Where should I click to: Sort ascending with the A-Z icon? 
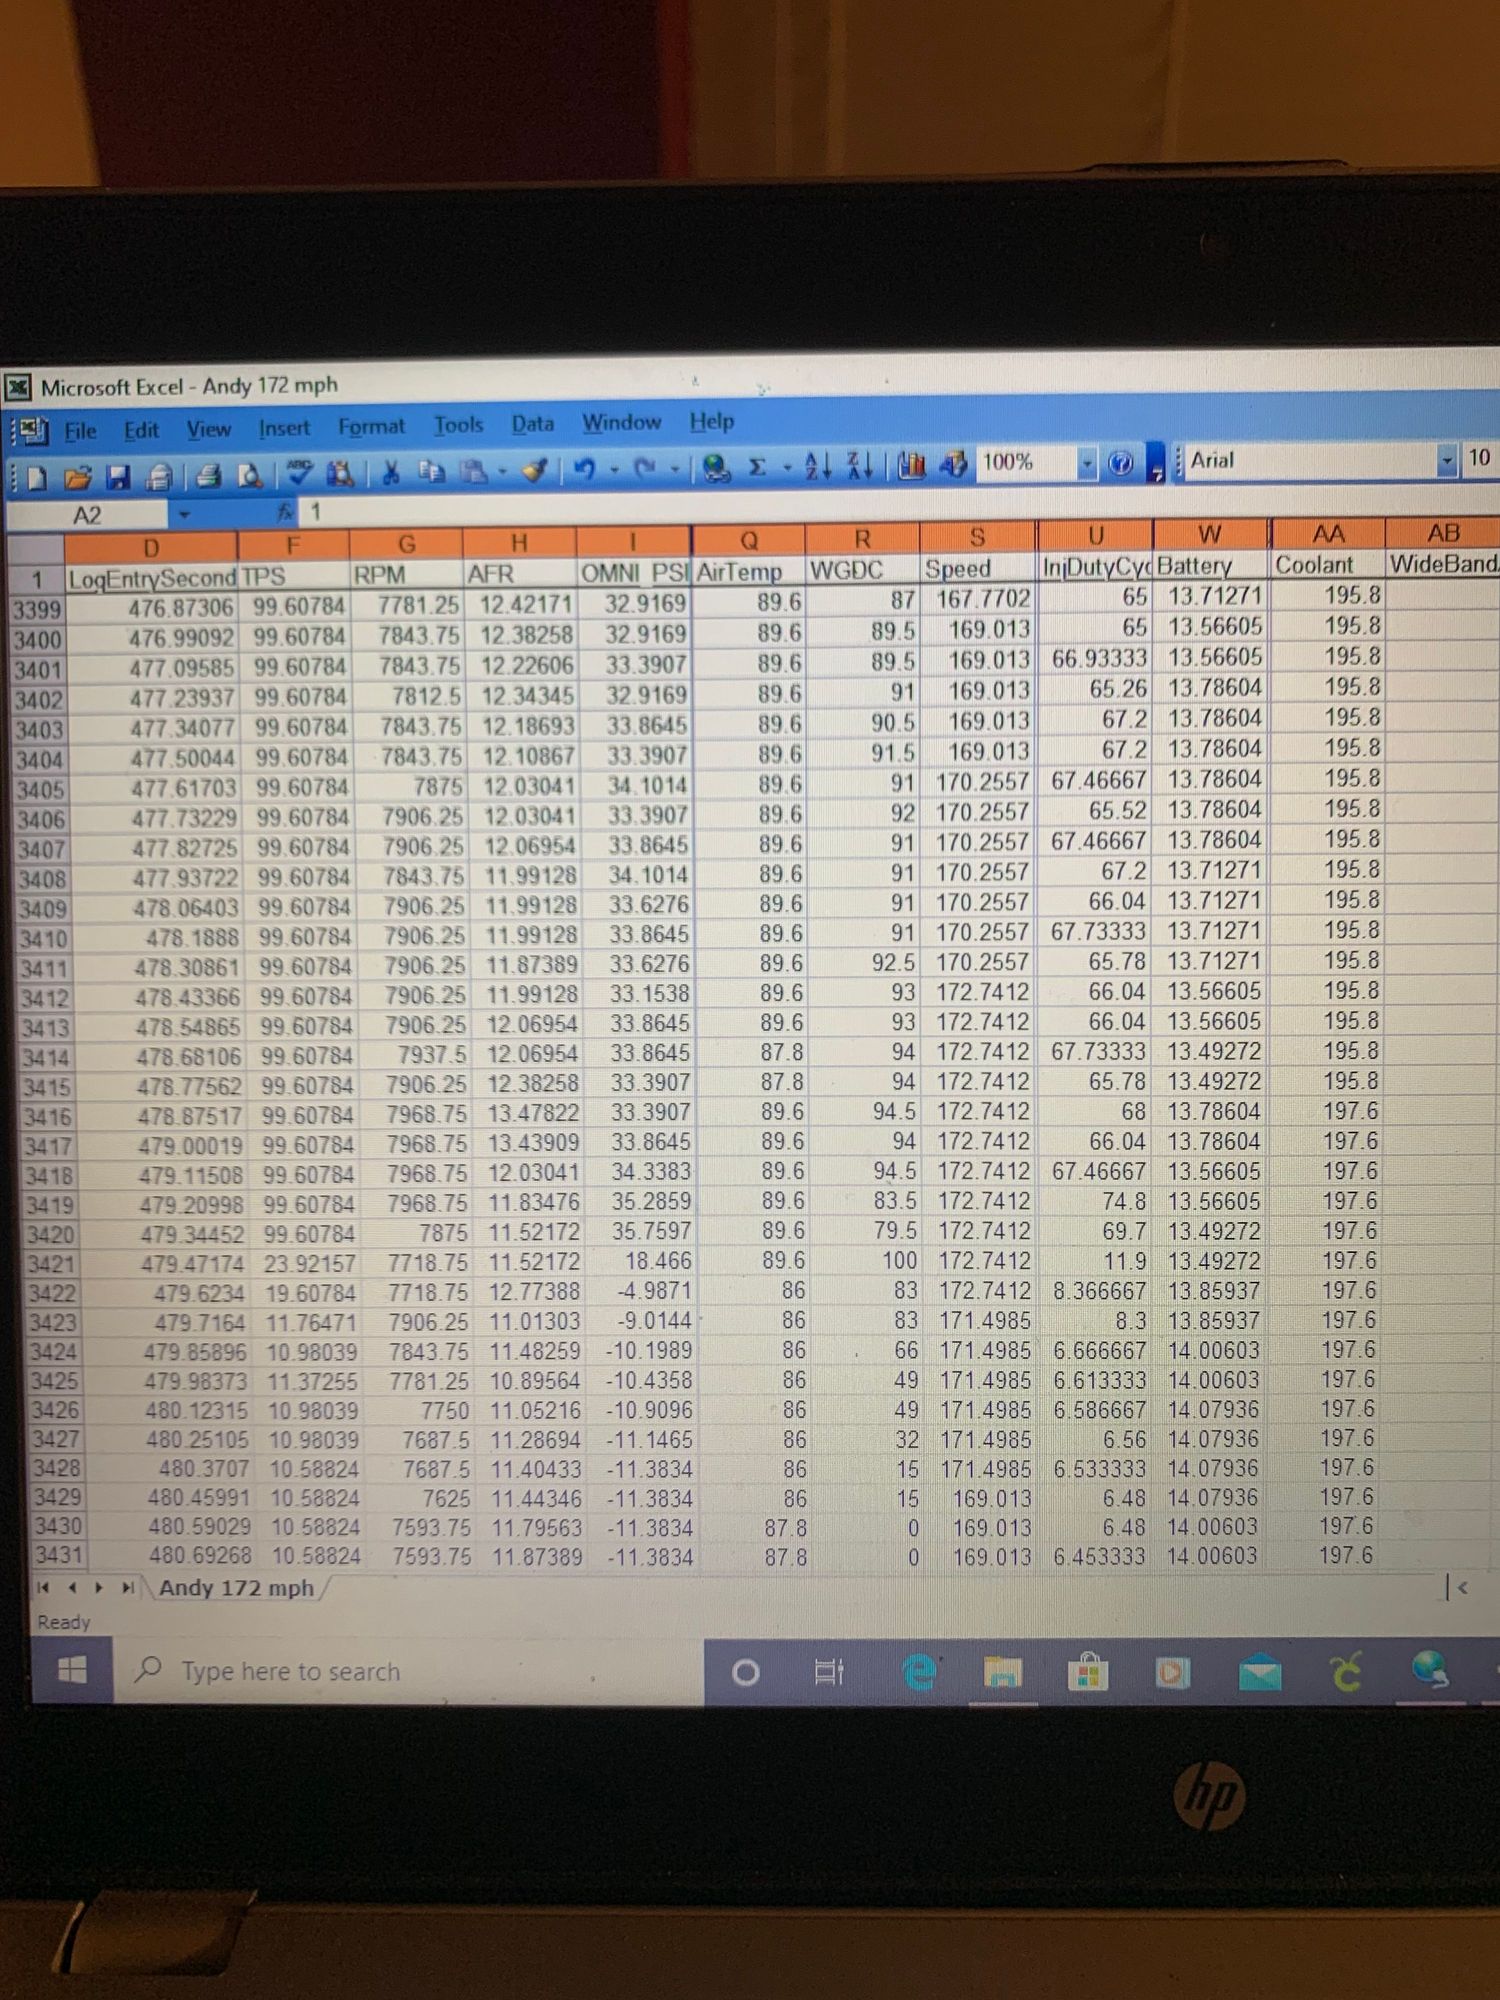pyautogui.click(x=817, y=465)
